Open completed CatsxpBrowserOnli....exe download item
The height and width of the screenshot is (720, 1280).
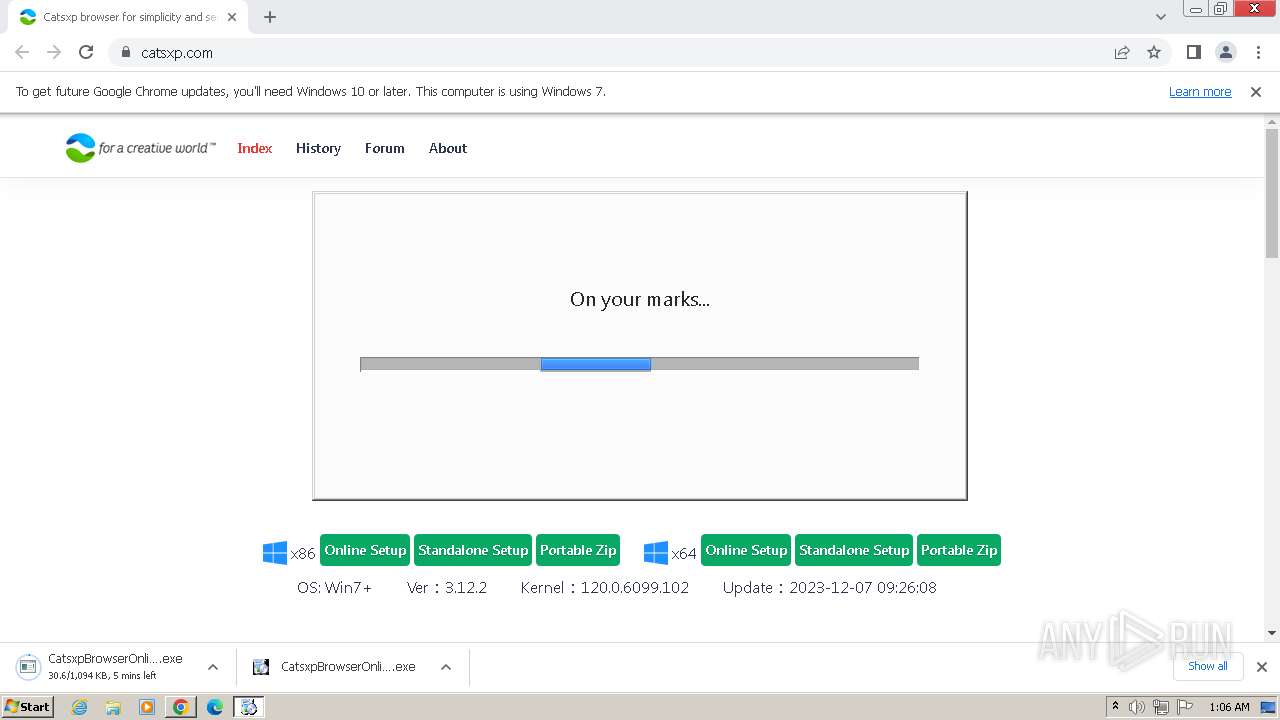[335, 667]
